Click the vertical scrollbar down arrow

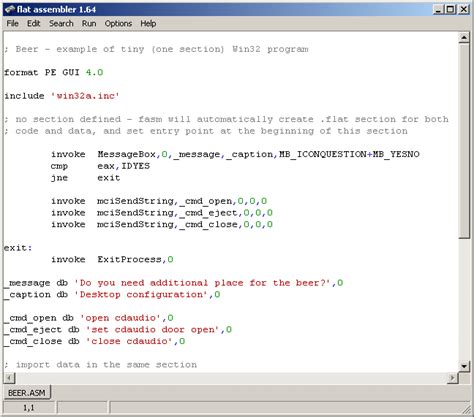[464, 366]
